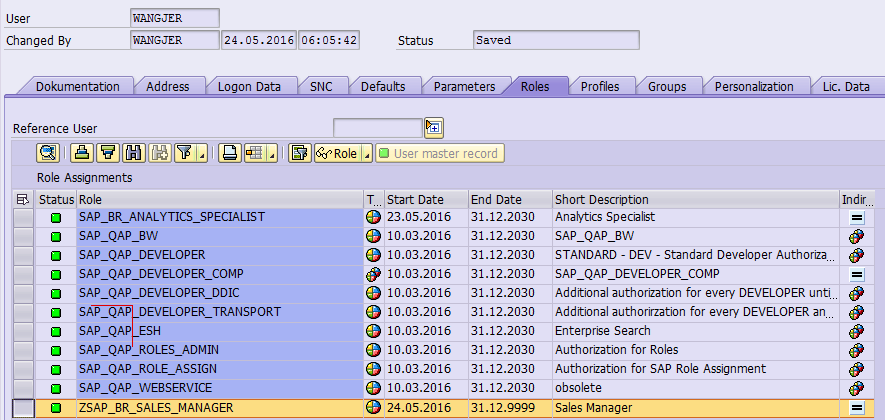Click the Role display button with glasses
Viewport: 885px width, 420px height.
tap(337, 154)
